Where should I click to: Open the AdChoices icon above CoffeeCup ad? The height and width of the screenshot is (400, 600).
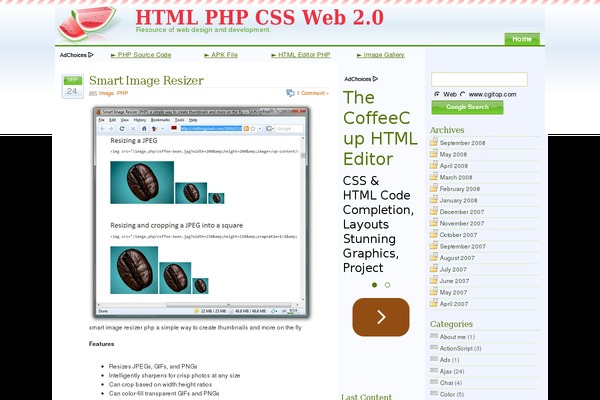coord(375,79)
